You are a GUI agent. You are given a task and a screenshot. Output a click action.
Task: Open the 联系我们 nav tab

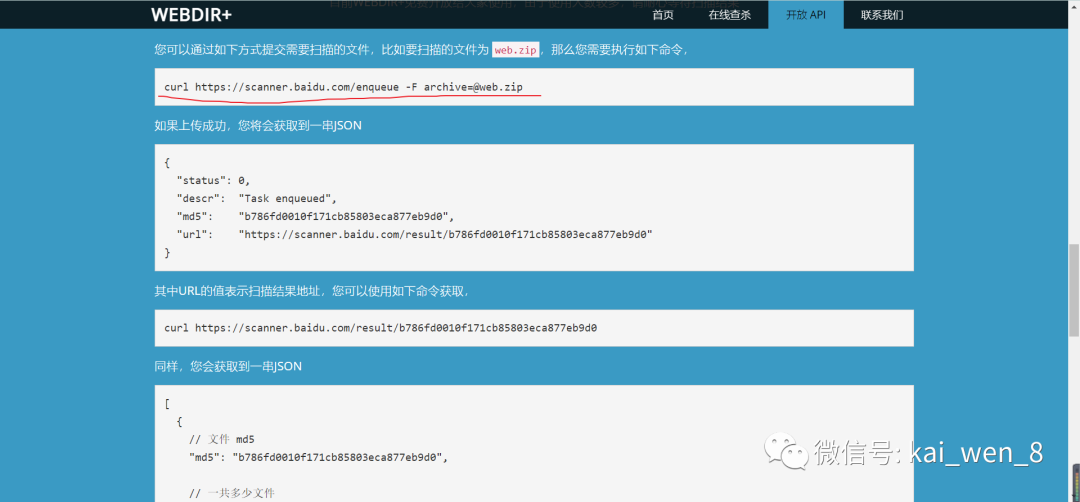(x=882, y=15)
